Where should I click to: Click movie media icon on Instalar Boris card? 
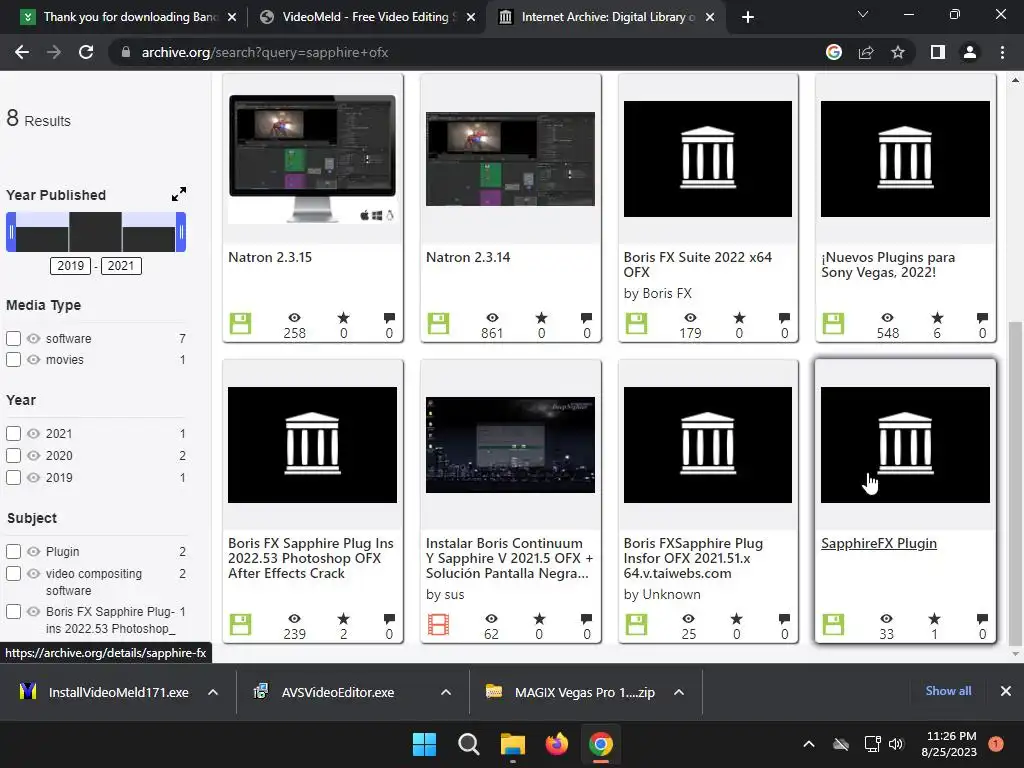(438, 624)
